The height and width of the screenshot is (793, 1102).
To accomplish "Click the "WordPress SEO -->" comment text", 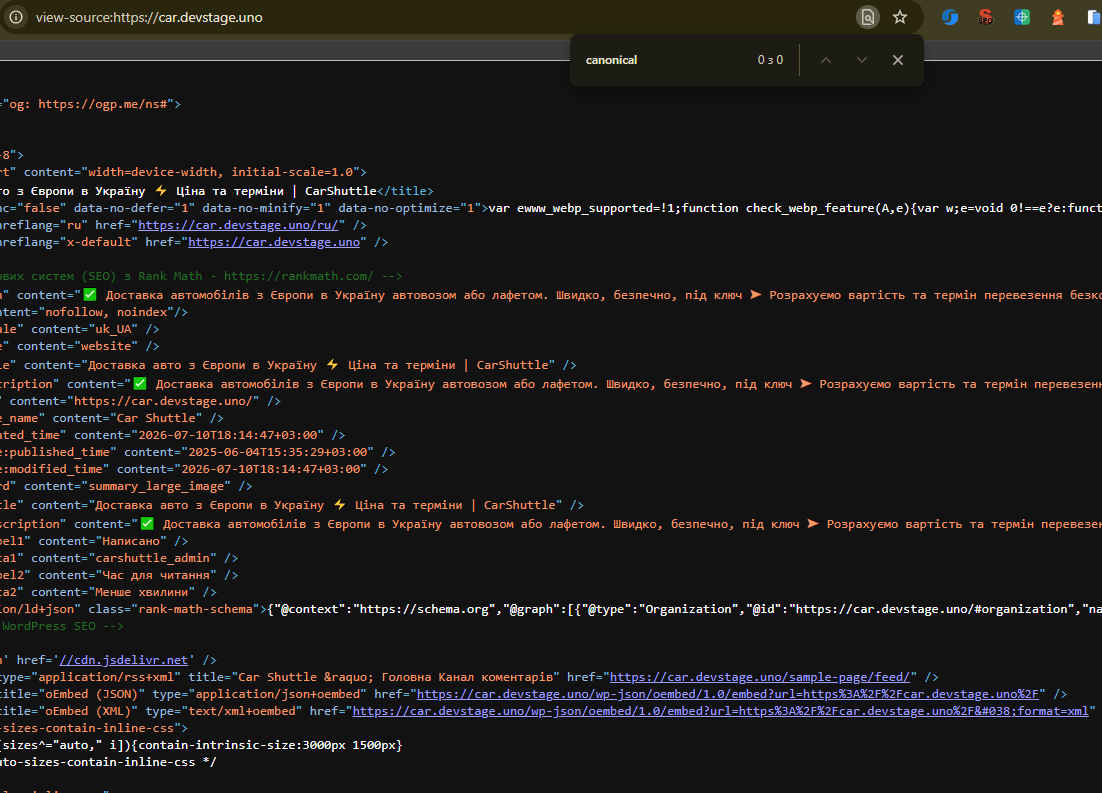I will pos(63,626).
